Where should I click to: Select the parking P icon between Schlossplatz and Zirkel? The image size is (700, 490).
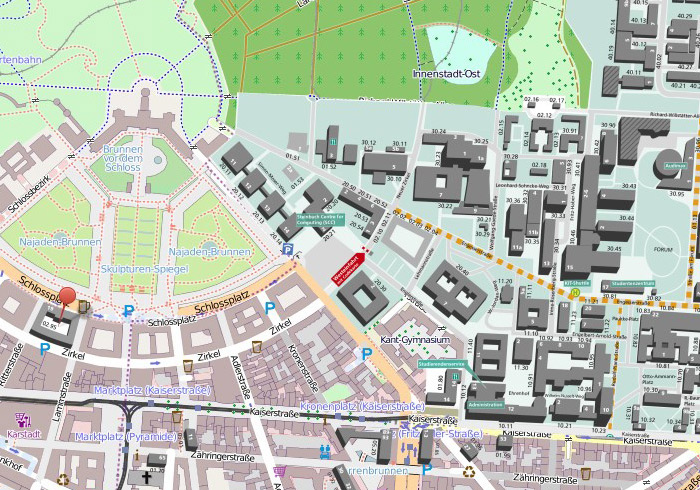(x=270, y=307)
